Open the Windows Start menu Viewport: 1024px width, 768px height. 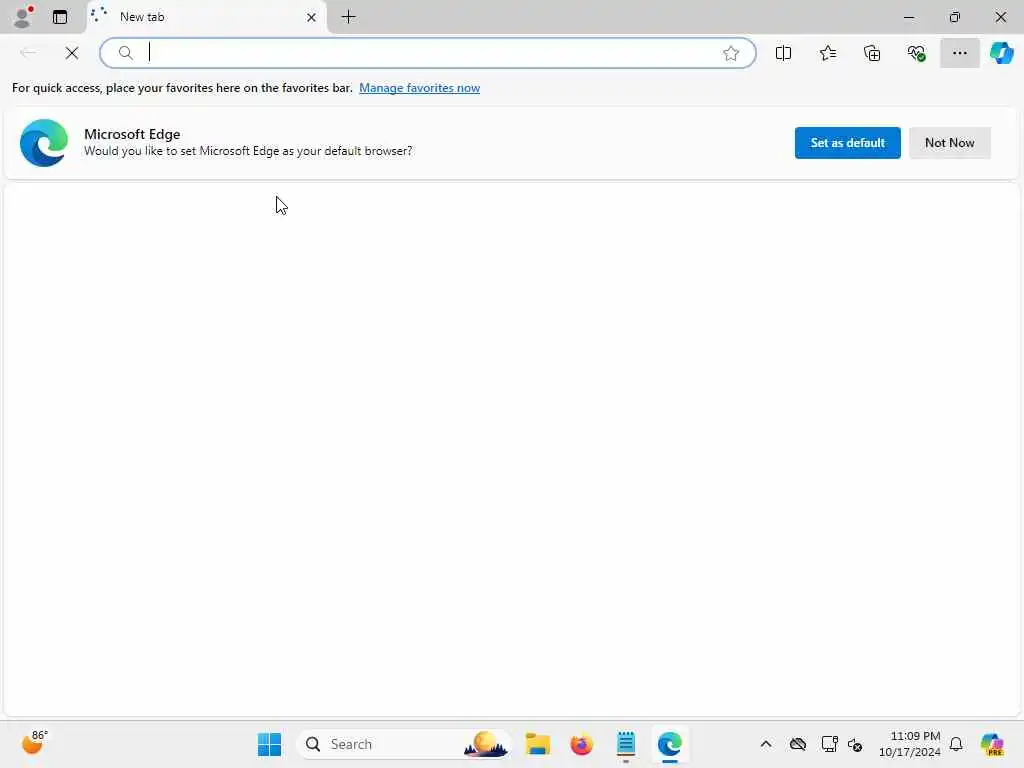point(269,744)
